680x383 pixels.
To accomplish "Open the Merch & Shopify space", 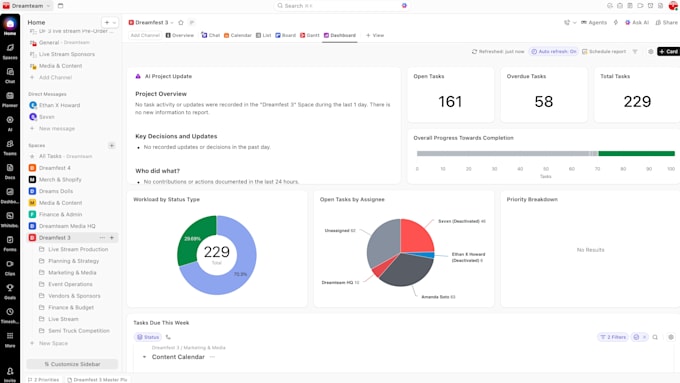I will point(60,180).
